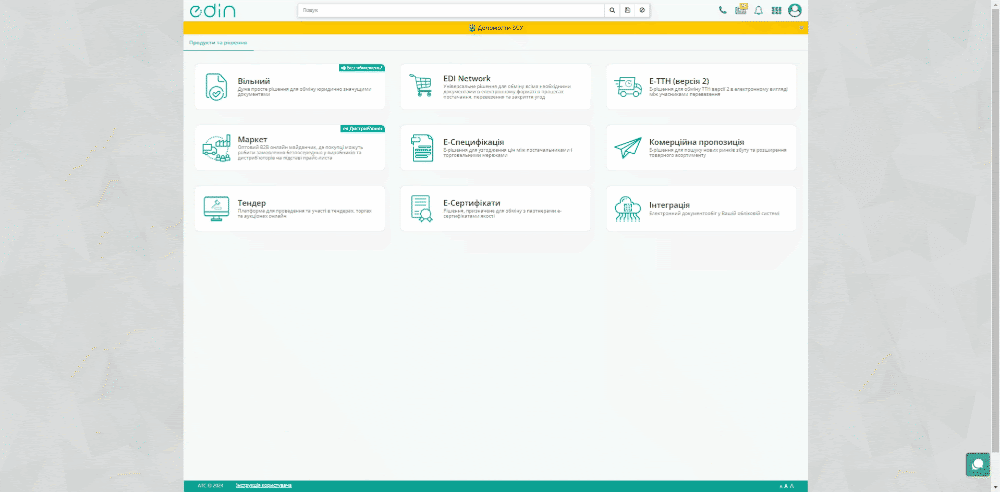Viewport: 1000px width, 492px height.
Task: Close the yellow banner
Action: click(802, 27)
